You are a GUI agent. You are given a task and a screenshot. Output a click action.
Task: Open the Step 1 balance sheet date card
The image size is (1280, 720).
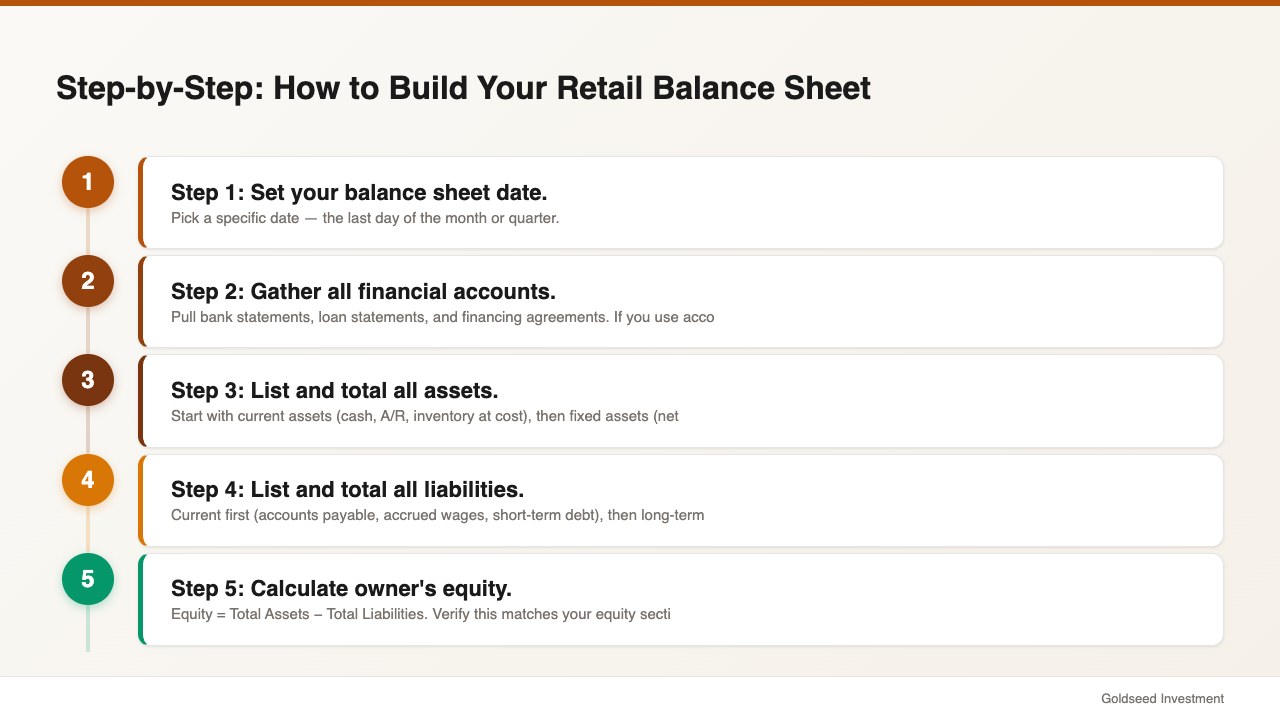[681, 202]
